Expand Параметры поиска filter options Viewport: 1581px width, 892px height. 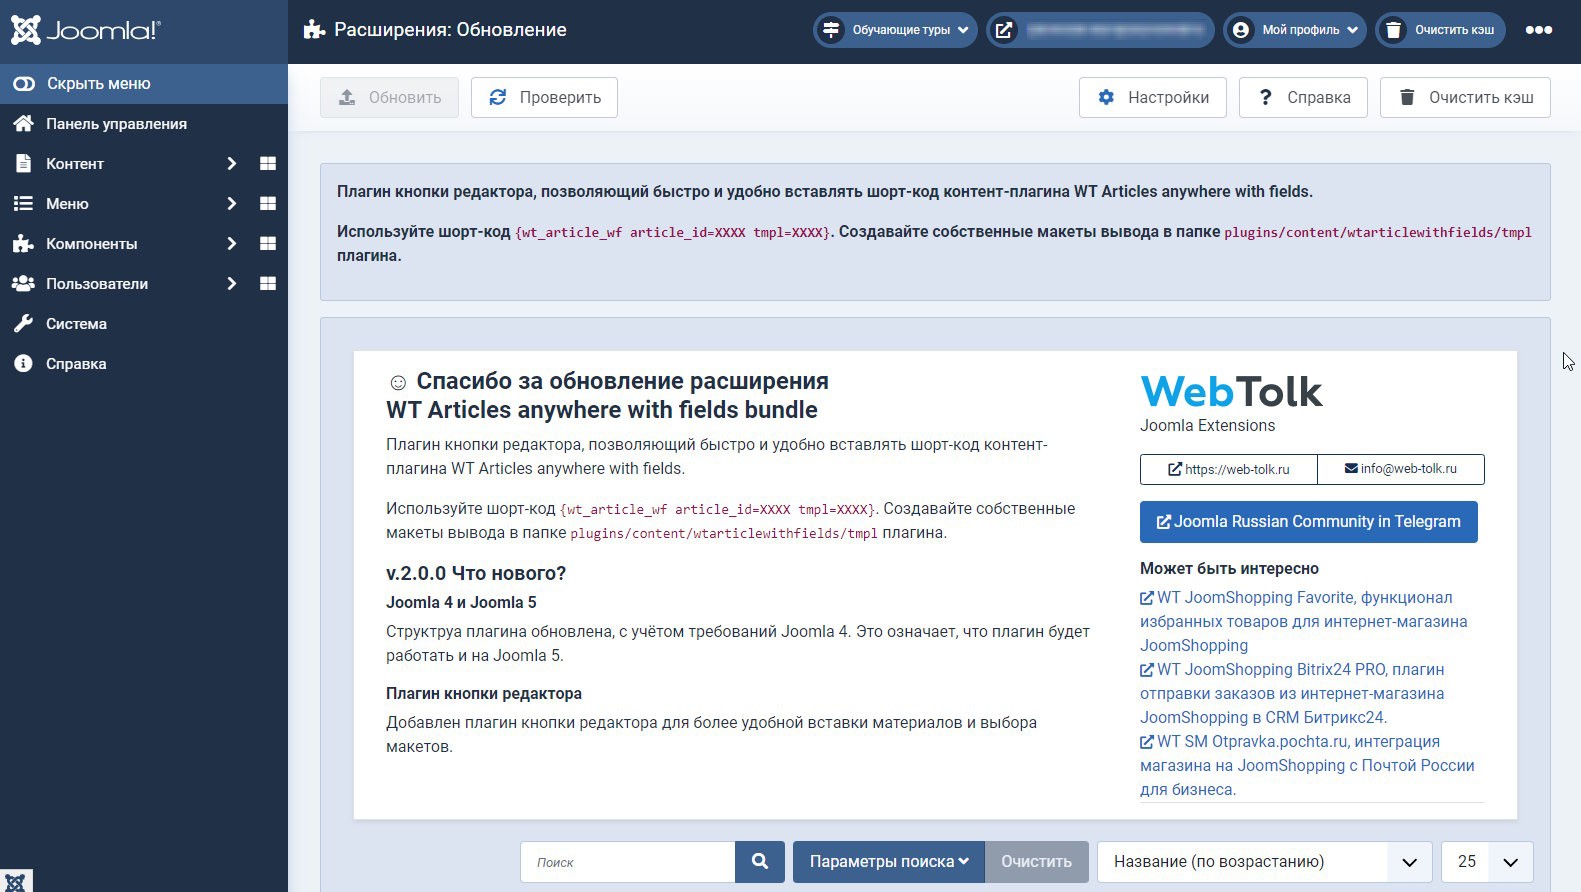coord(888,861)
